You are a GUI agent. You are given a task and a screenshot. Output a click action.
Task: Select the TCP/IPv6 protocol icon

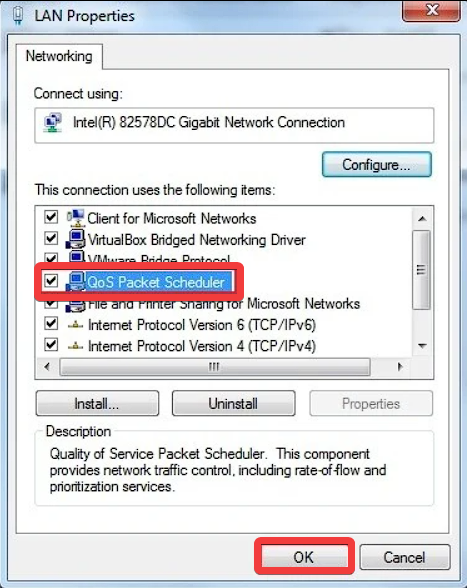click(75, 325)
